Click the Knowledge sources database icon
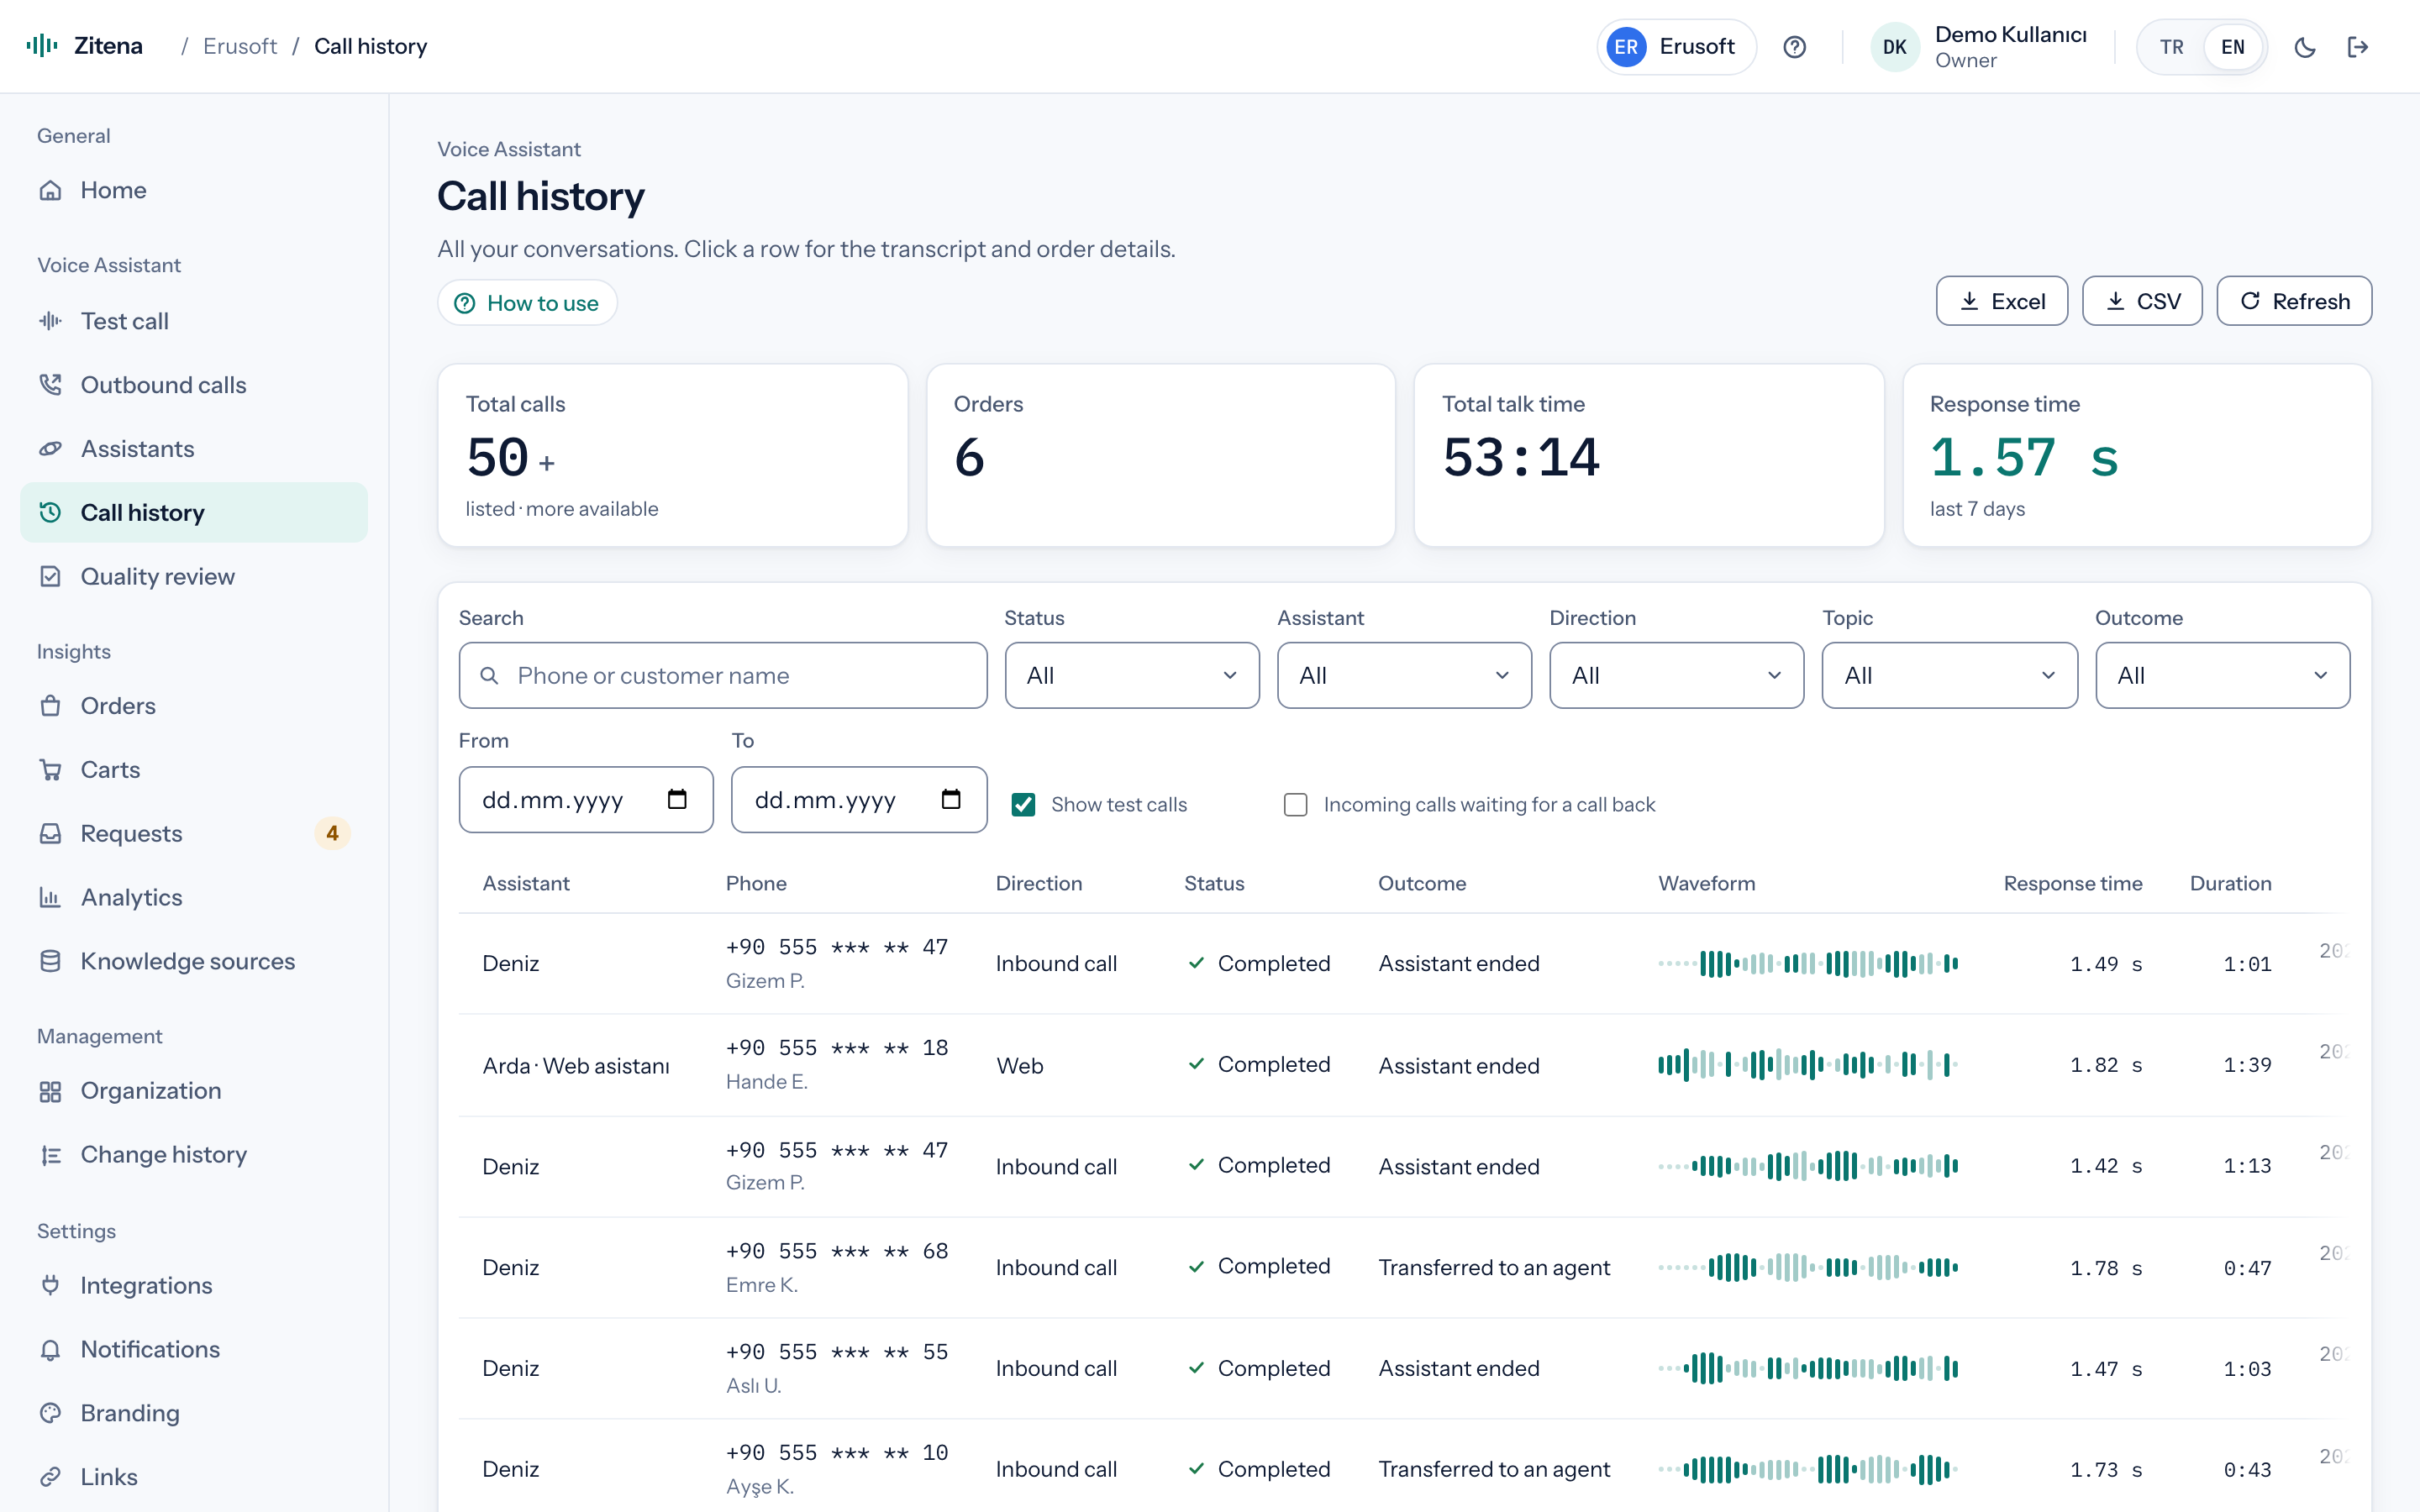The height and width of the screenshot is (1512, 2420). (x=50, y=962)
